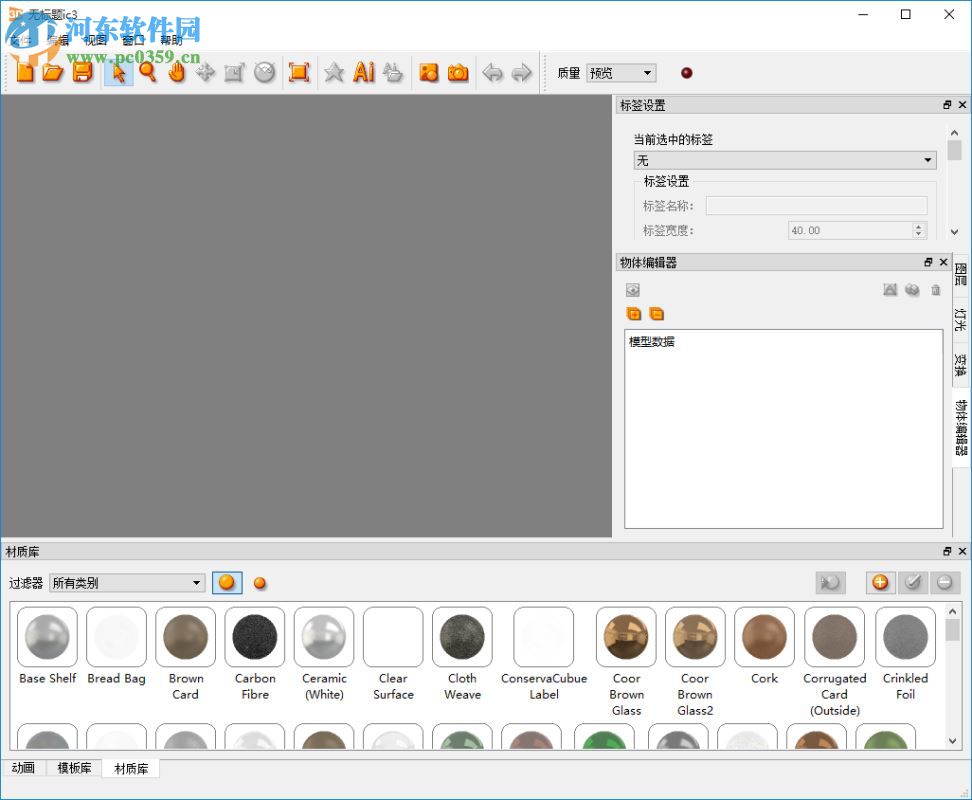Viewport: 972px width, 800px height.
Task: Select the small red filter dot
Action: [259, 582]
